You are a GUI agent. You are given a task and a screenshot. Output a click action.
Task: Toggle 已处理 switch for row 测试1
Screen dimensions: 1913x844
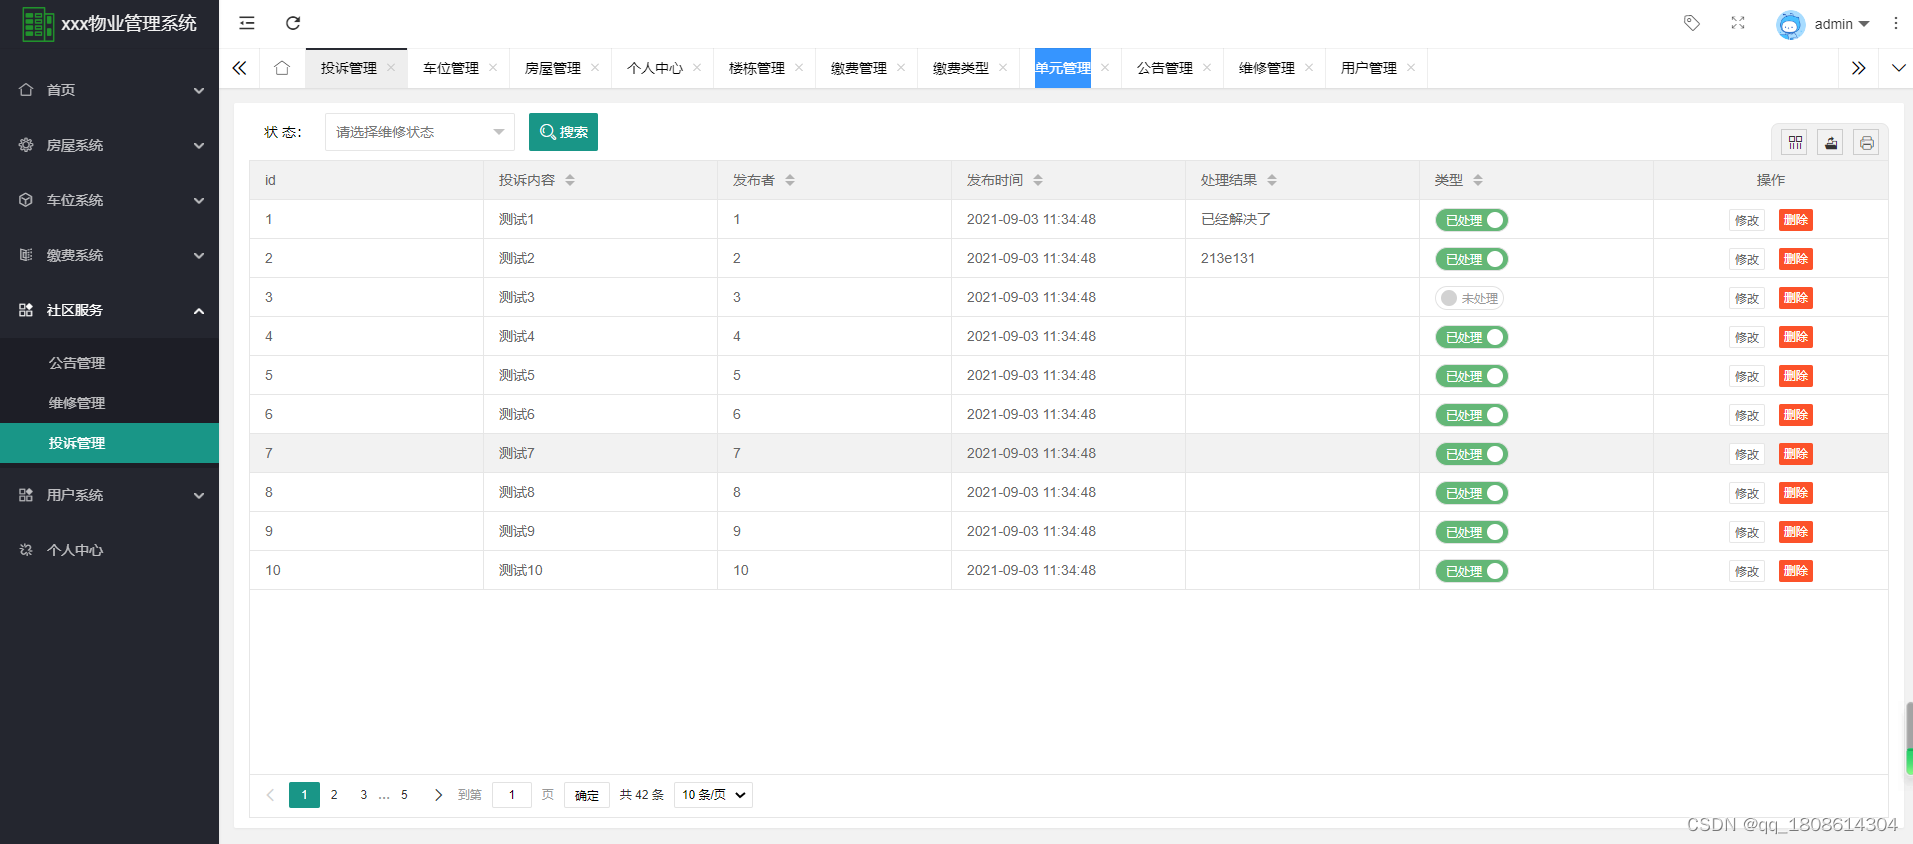(x=1472, y=220)
